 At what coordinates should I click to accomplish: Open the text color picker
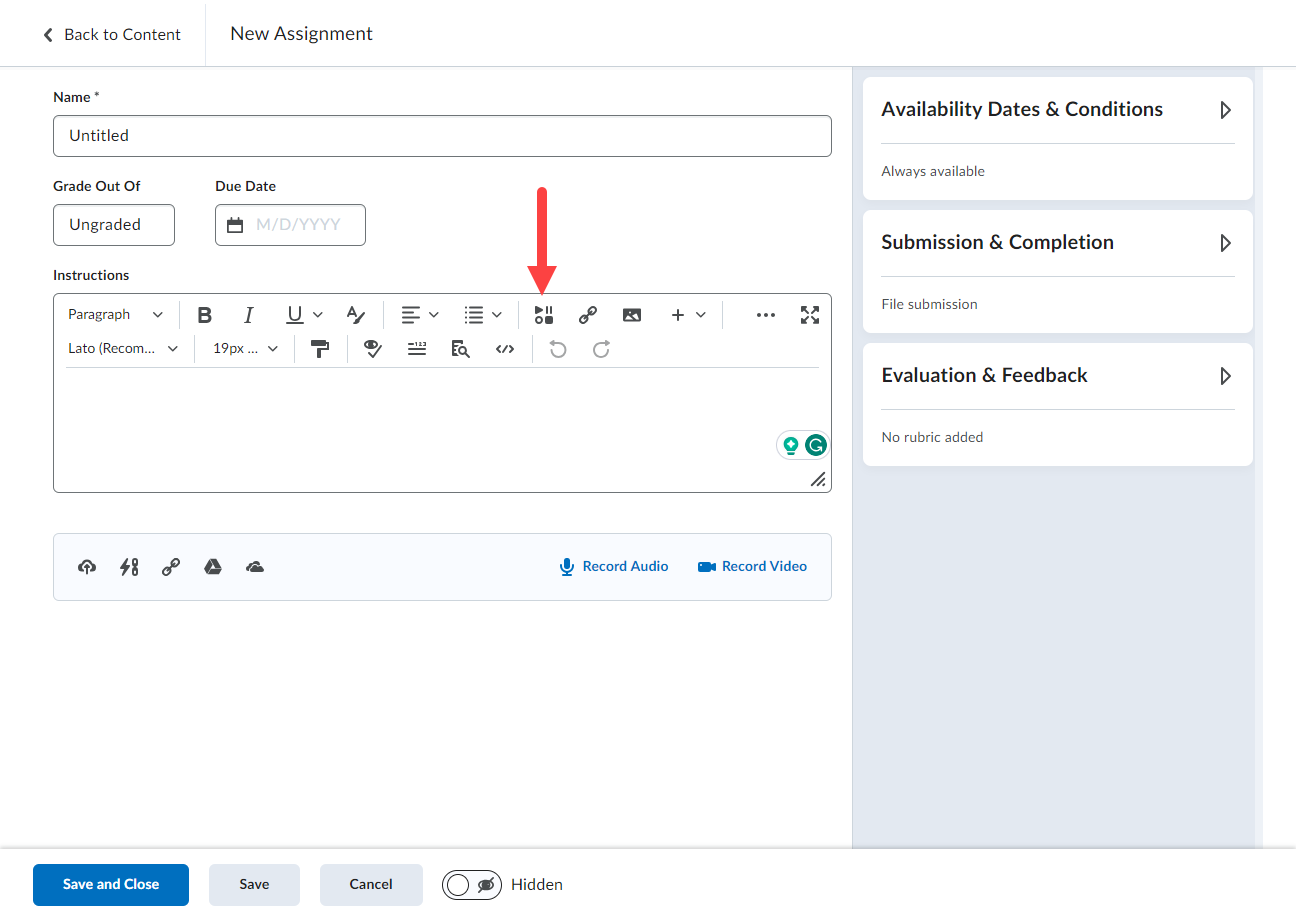point(356,315)
